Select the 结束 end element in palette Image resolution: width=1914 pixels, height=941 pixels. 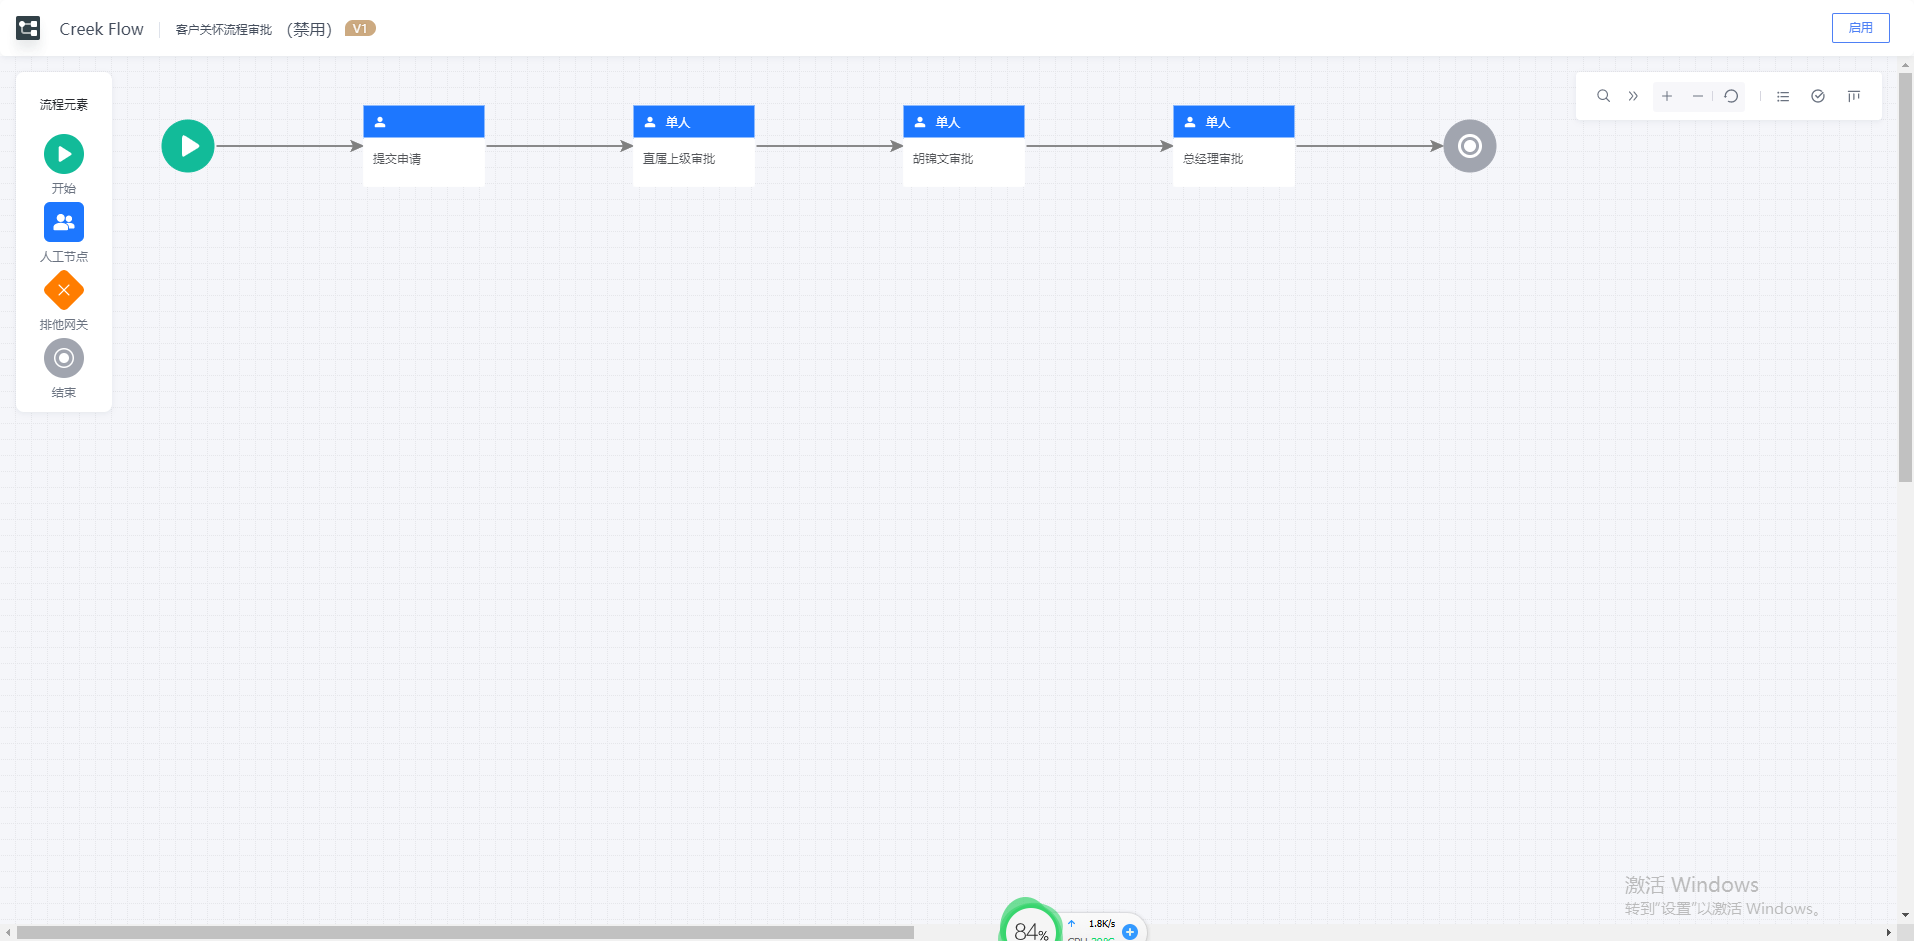pyautogui.click(x=64, y=358)
